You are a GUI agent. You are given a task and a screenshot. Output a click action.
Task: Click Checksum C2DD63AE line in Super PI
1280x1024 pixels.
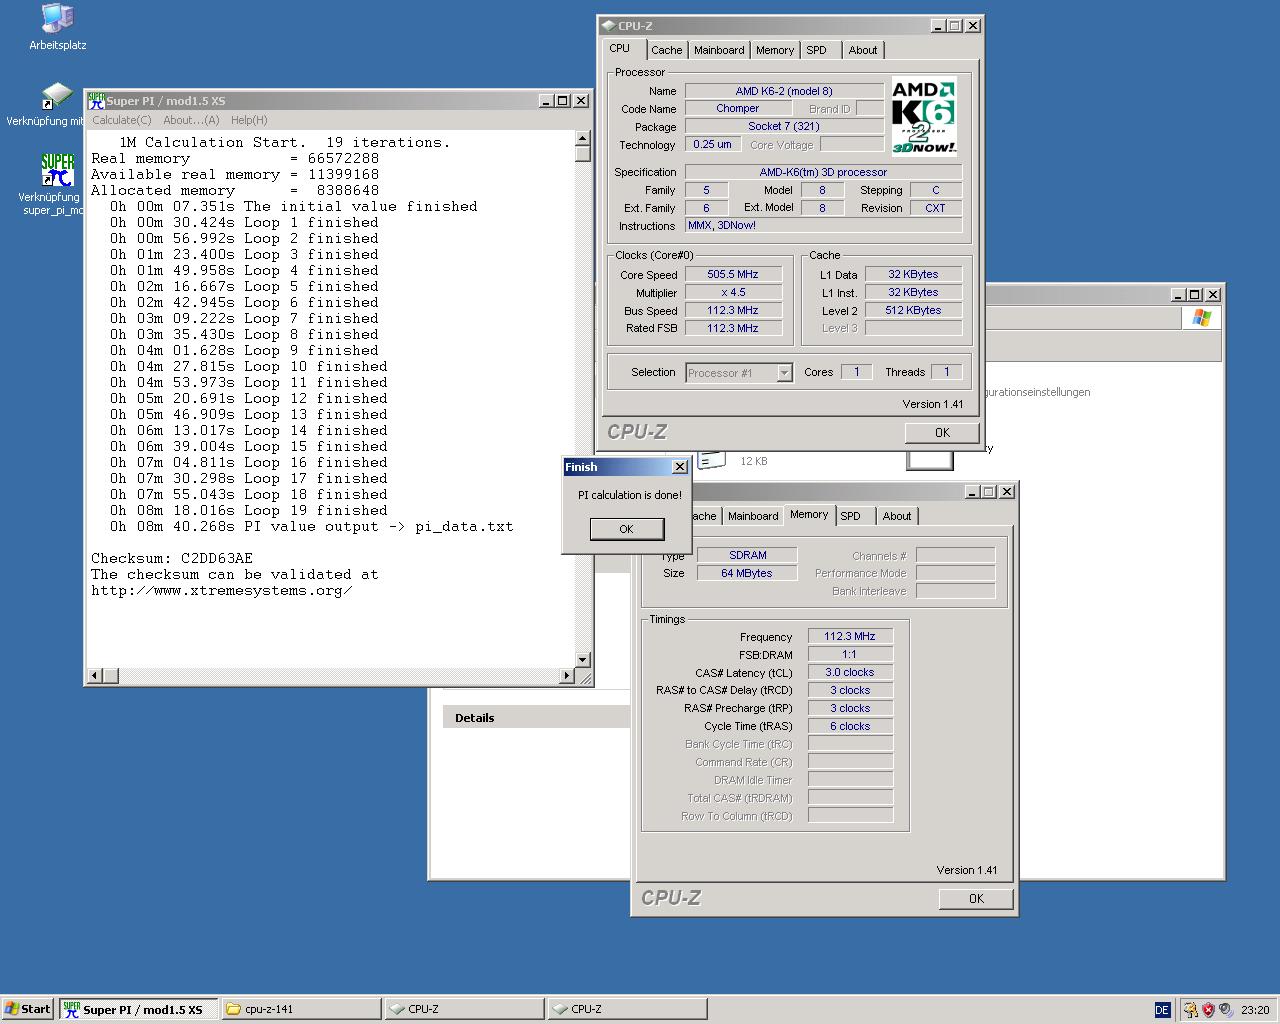172,558
